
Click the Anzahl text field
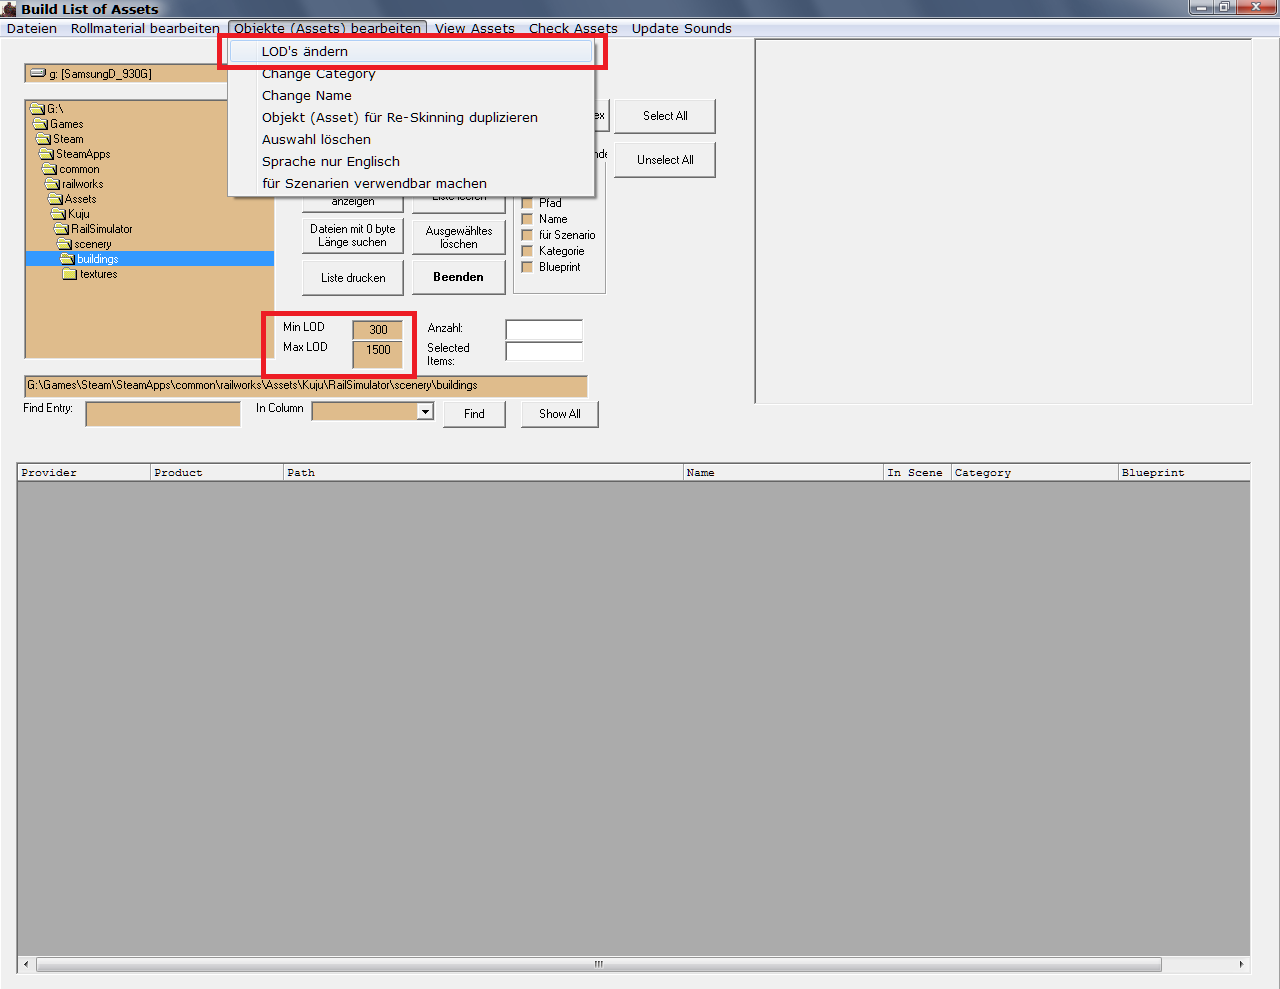click(x=544, y=330)
